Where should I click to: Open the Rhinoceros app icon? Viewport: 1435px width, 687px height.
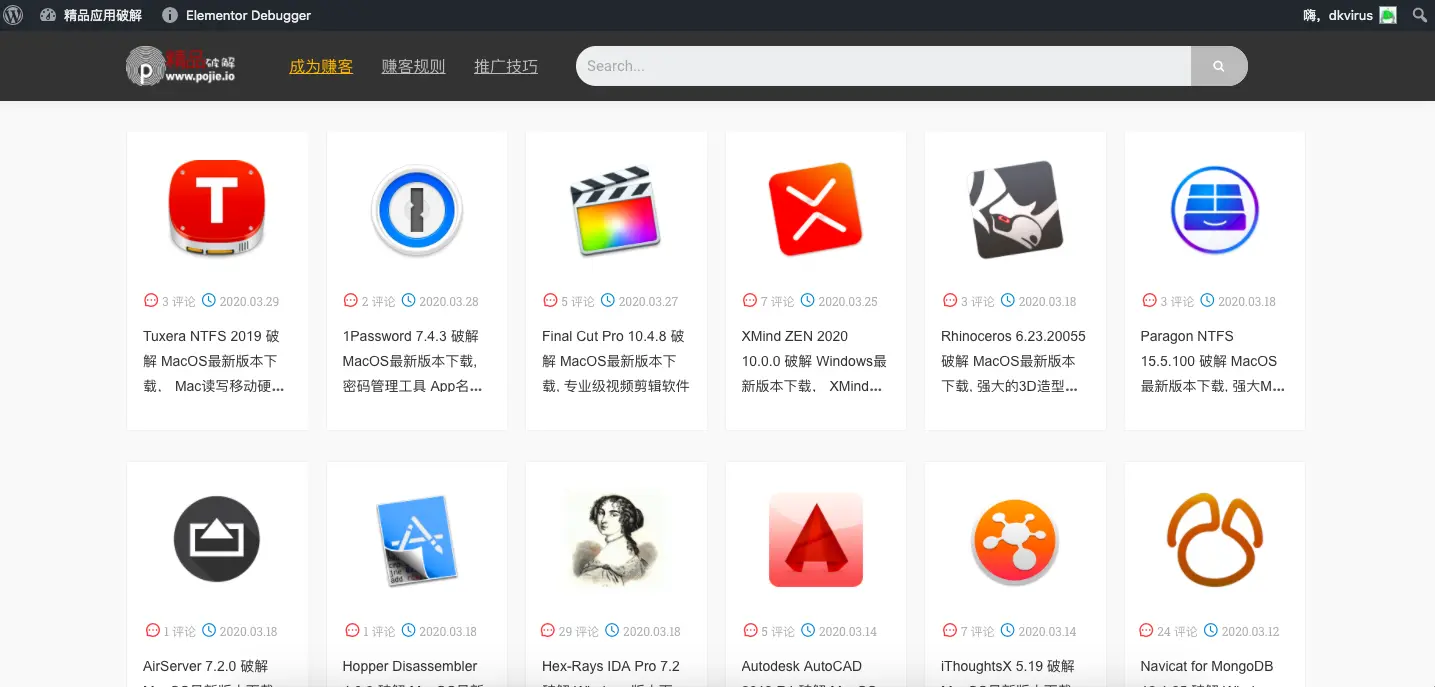[x=1015, y=210]
